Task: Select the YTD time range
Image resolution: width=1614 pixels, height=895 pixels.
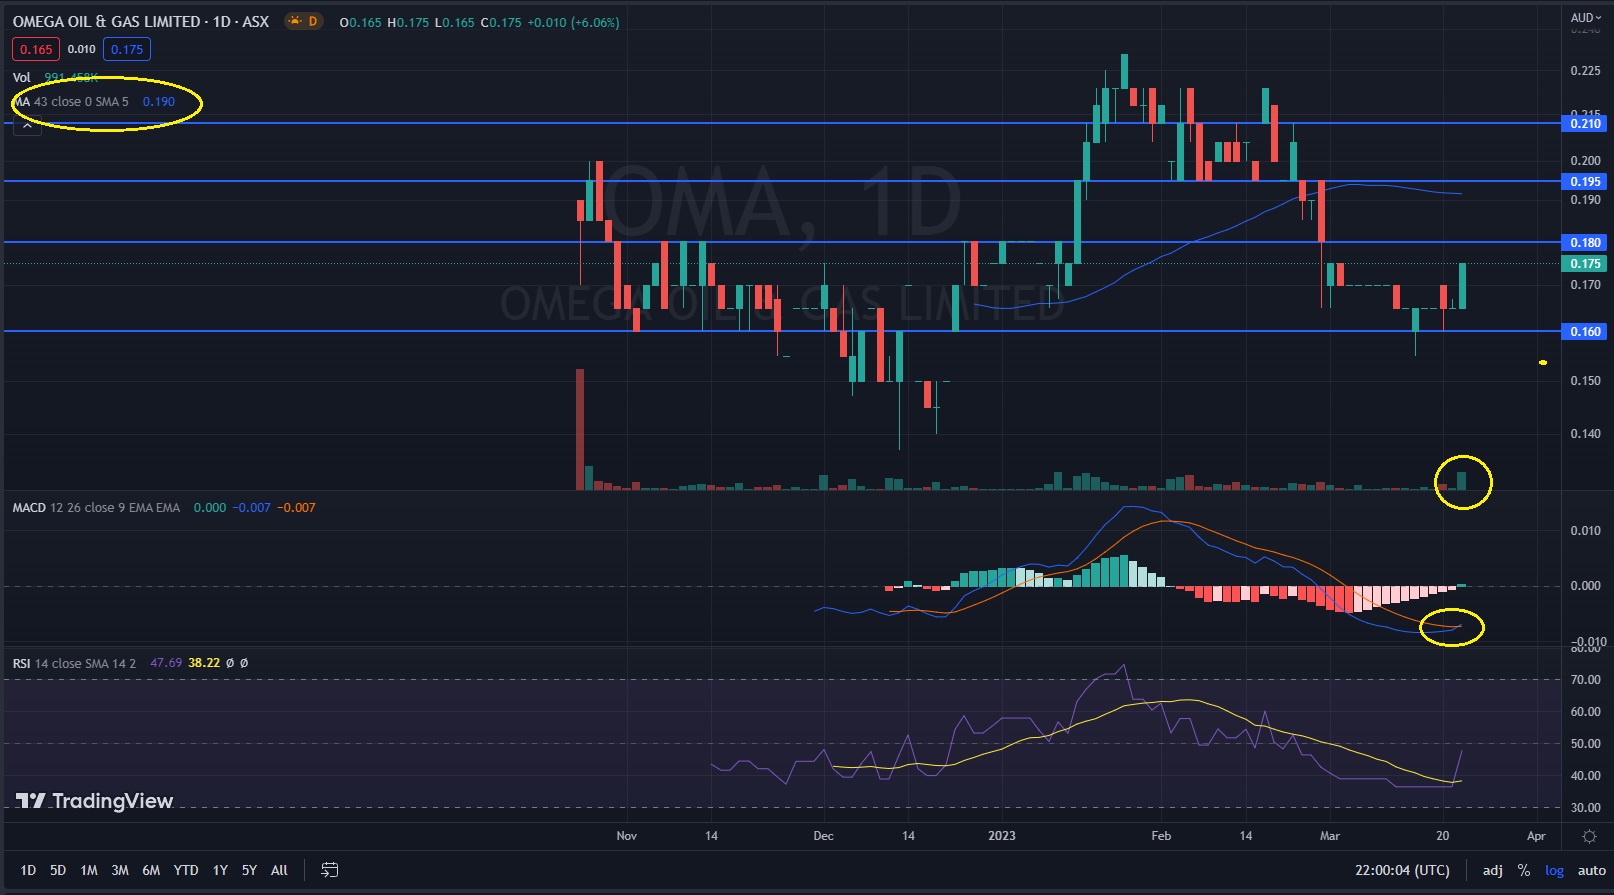Action: [186, 870]
